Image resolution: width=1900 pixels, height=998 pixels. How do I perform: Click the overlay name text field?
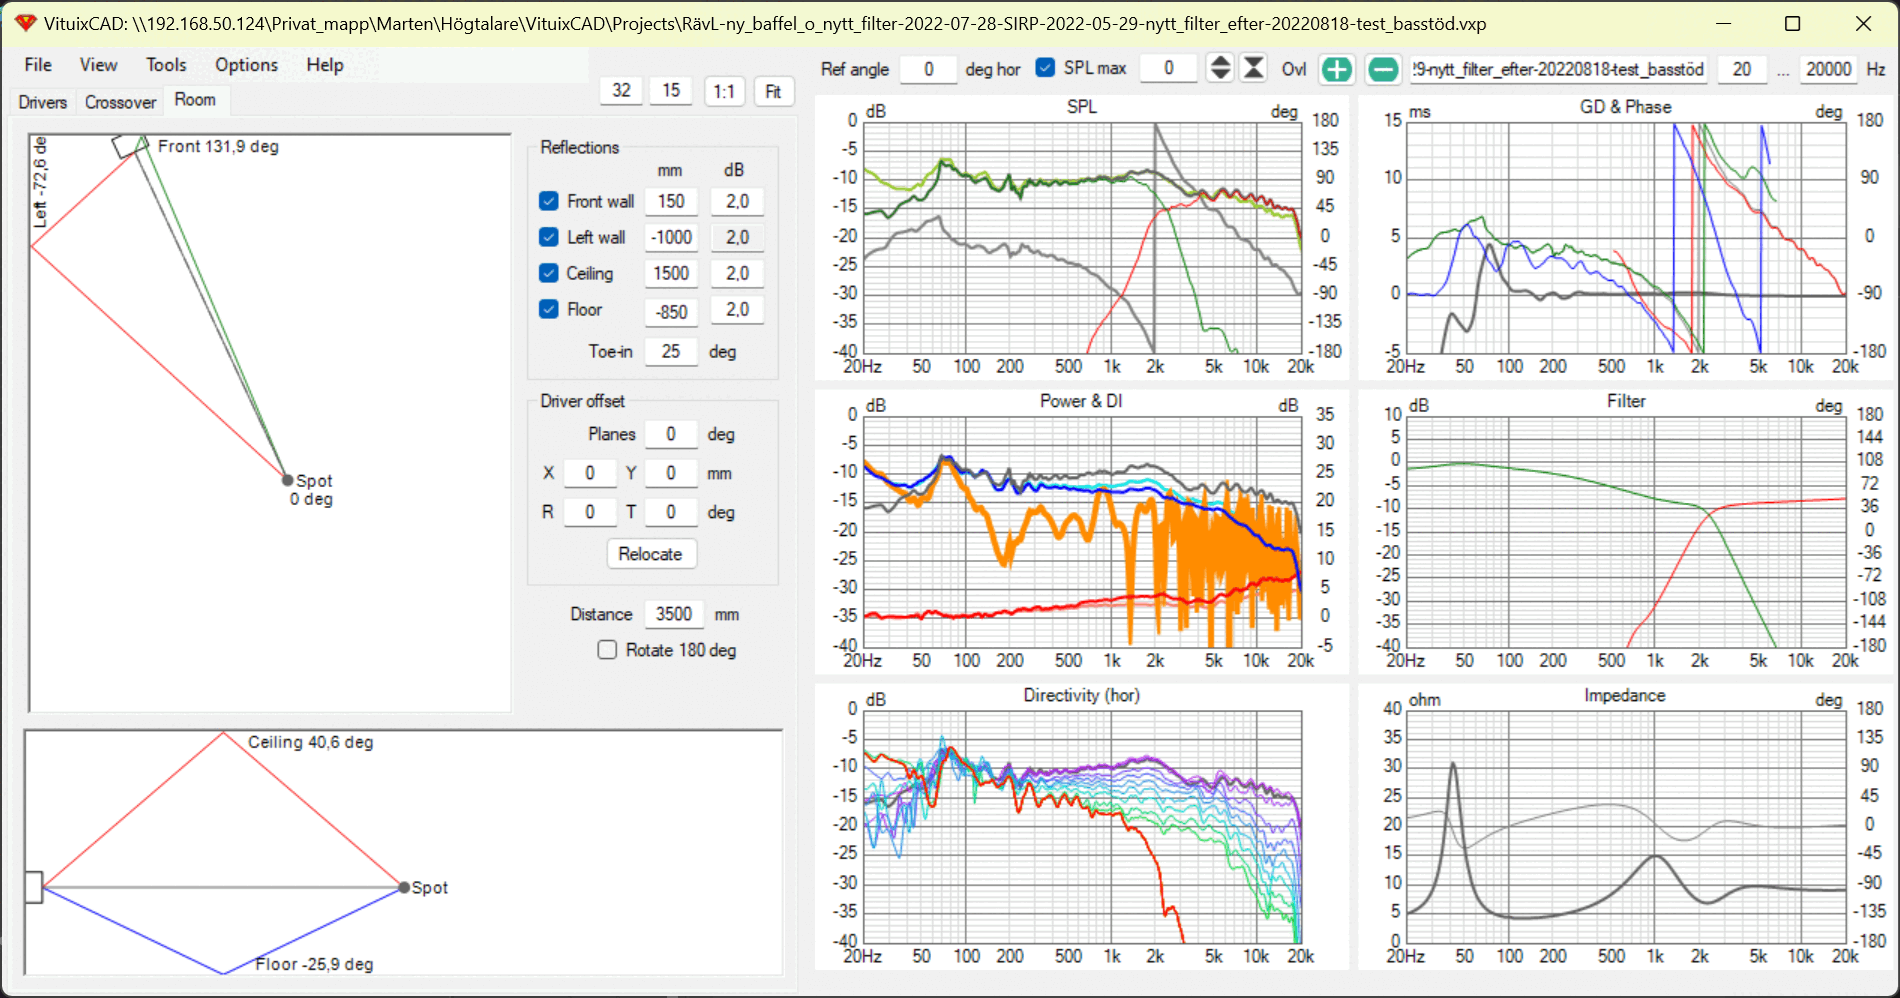[1558, 69]
